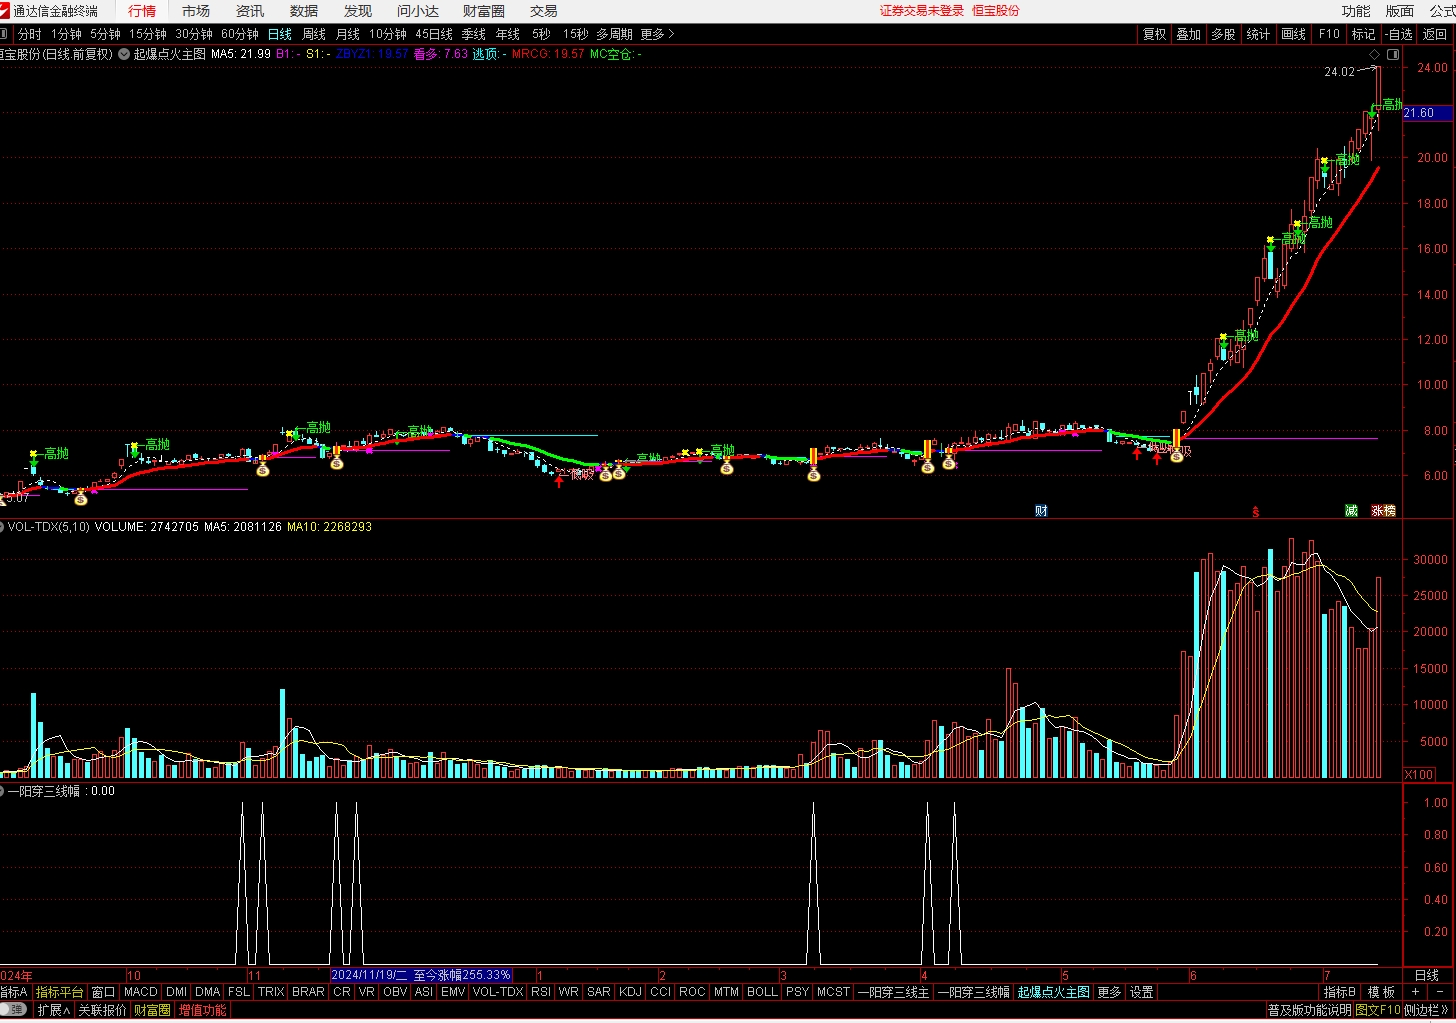Open the 市场 menu
1456x1023 pixels.
(x=196, y=11)
